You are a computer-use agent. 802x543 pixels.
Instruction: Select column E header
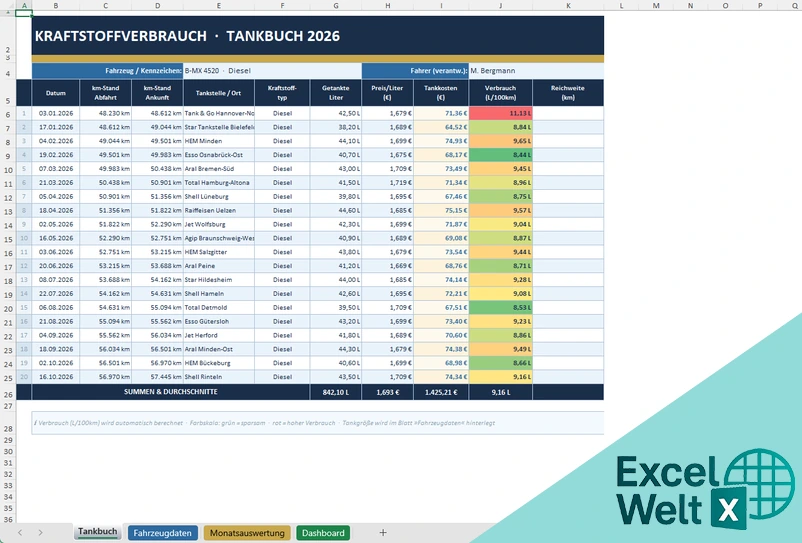point(218,6)
